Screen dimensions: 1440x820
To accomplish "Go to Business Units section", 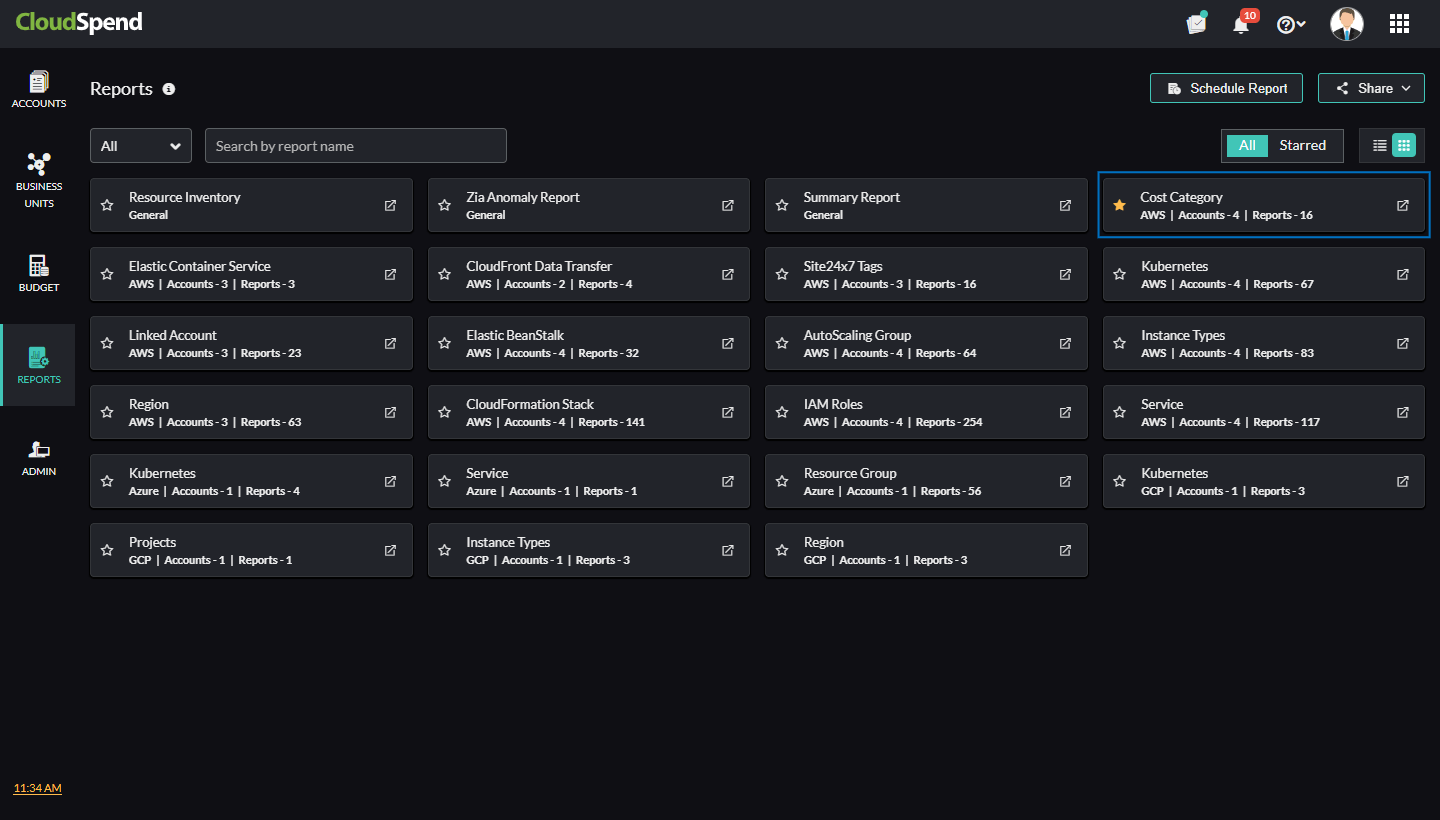I will pyautogui.click(x=38, y=180).
